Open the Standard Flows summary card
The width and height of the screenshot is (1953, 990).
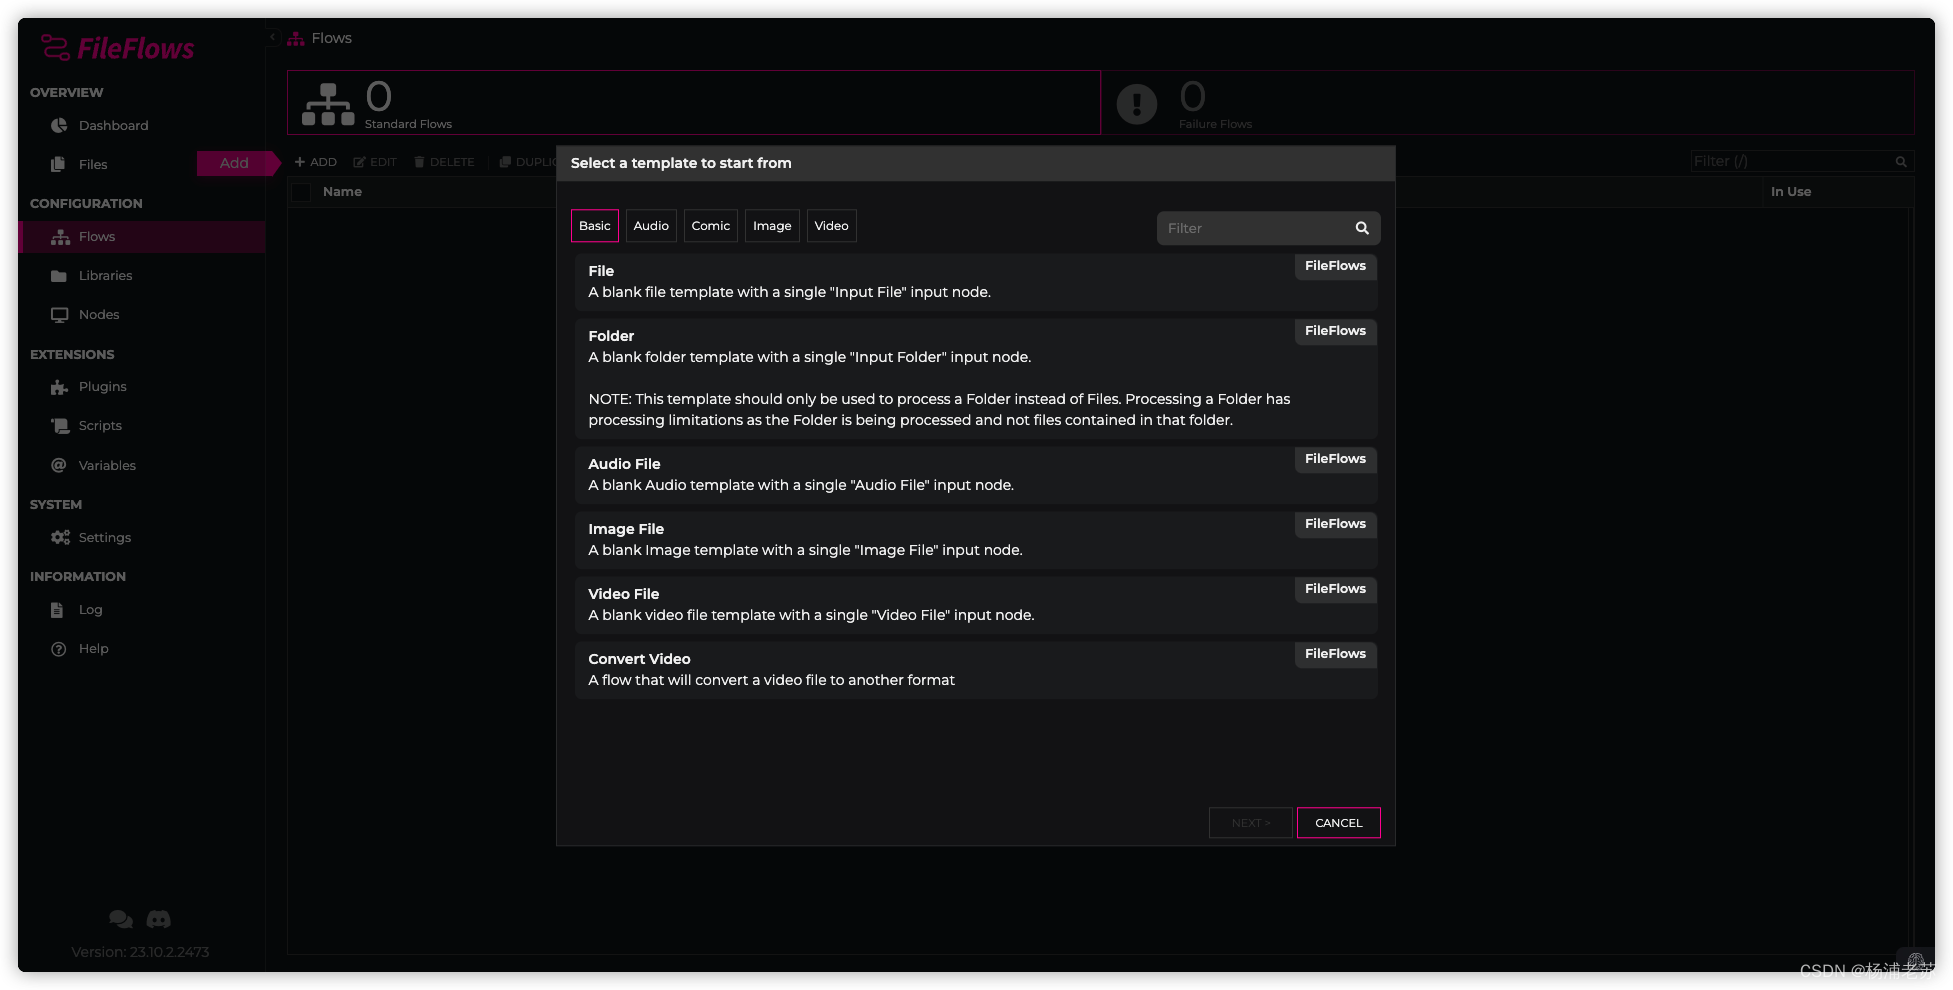coord(694,102)
